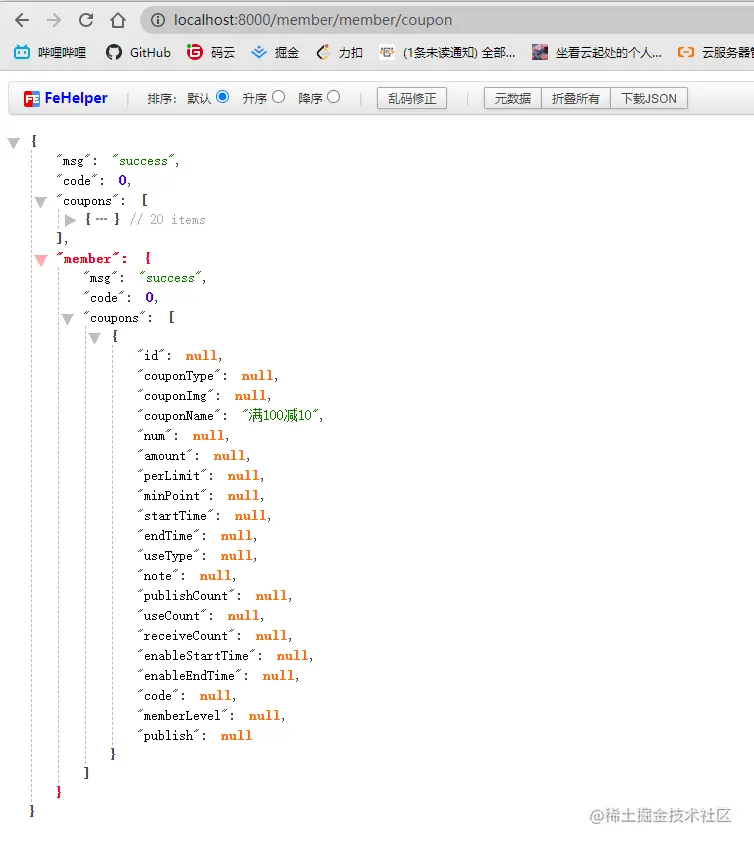Open the browser home page icon
The height and width of the screenshot is (847, 754).
tap(118, 21)
